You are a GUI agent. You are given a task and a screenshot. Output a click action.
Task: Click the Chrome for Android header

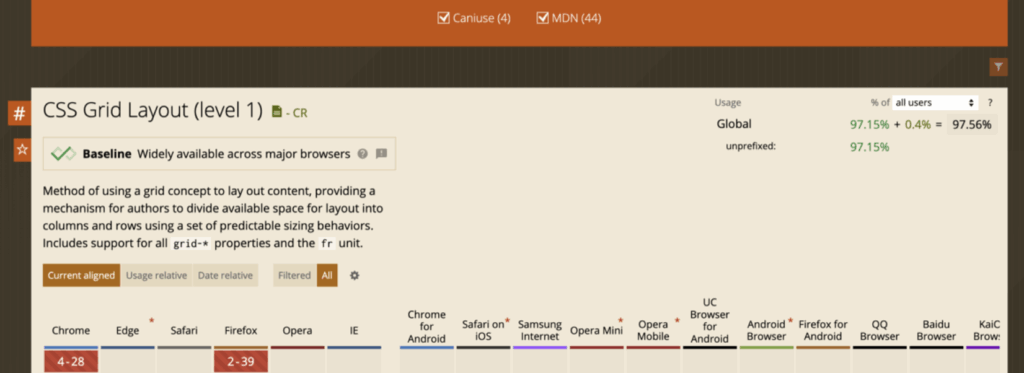click(x=426, y=327)
